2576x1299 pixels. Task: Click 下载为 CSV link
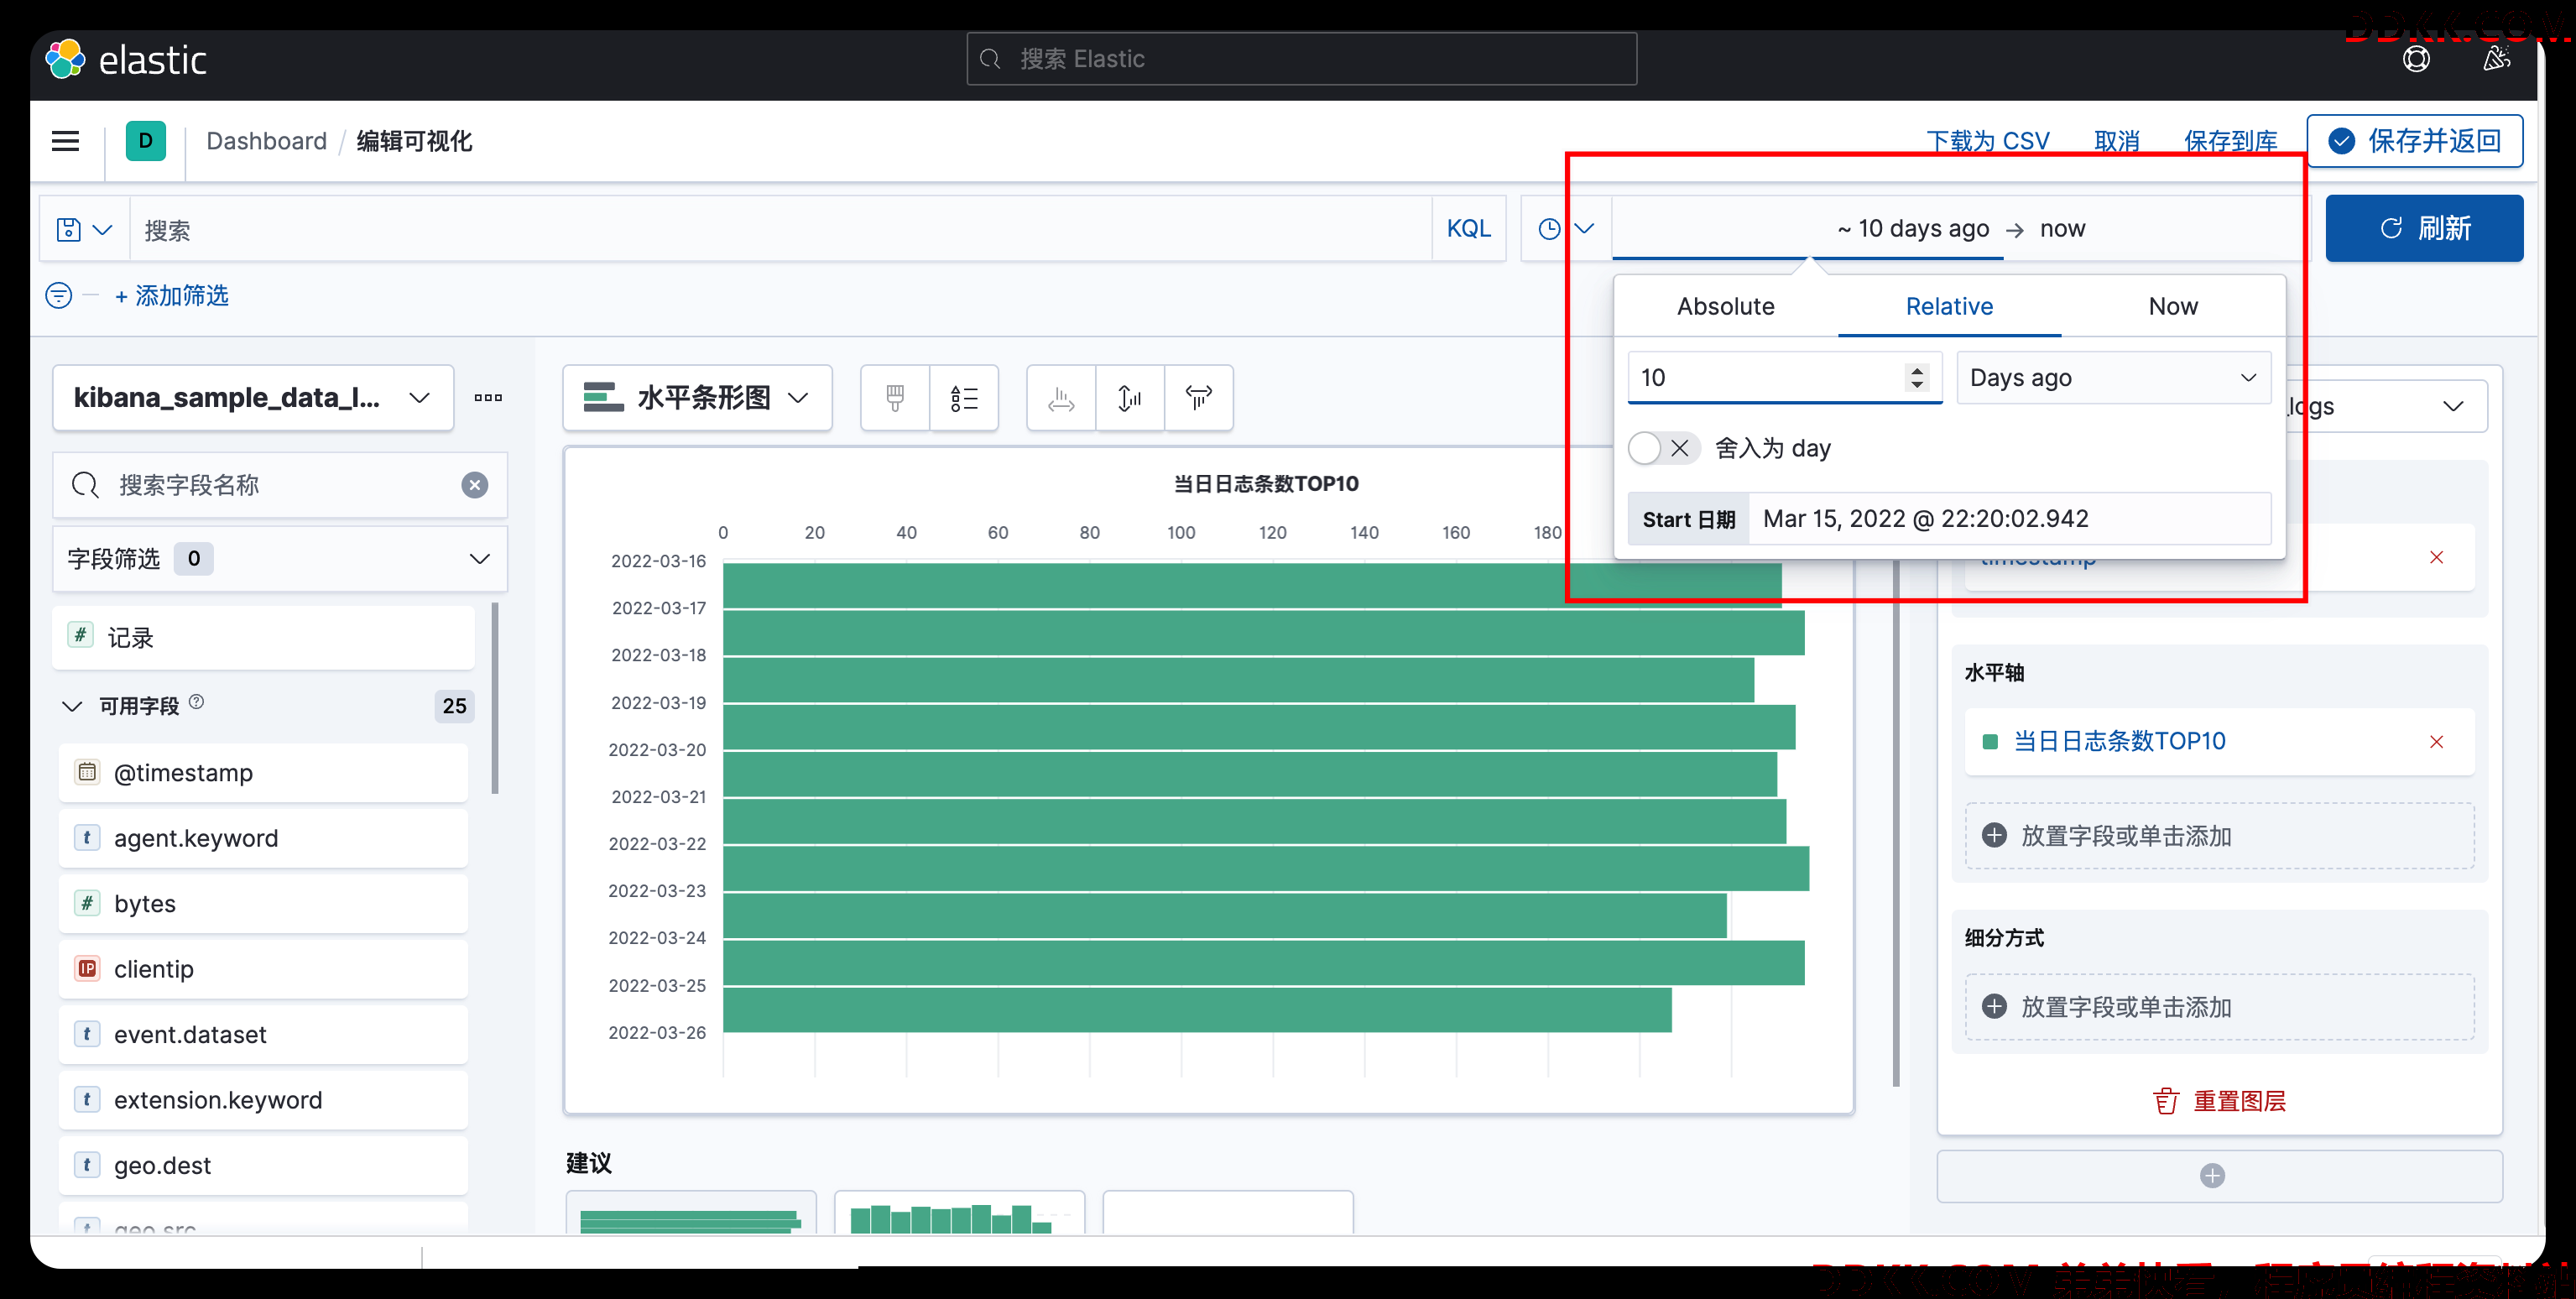(1987, 141)
